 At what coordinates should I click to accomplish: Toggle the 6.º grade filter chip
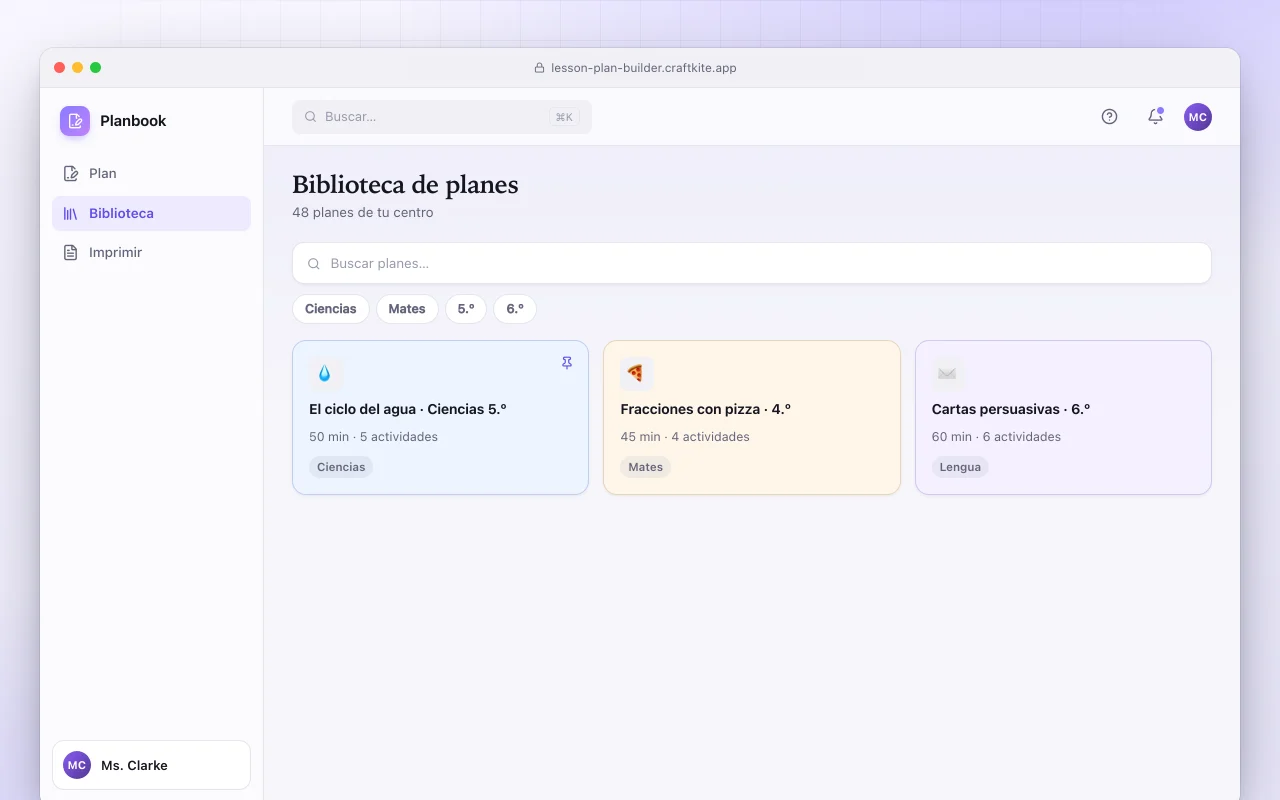[515, 309]
